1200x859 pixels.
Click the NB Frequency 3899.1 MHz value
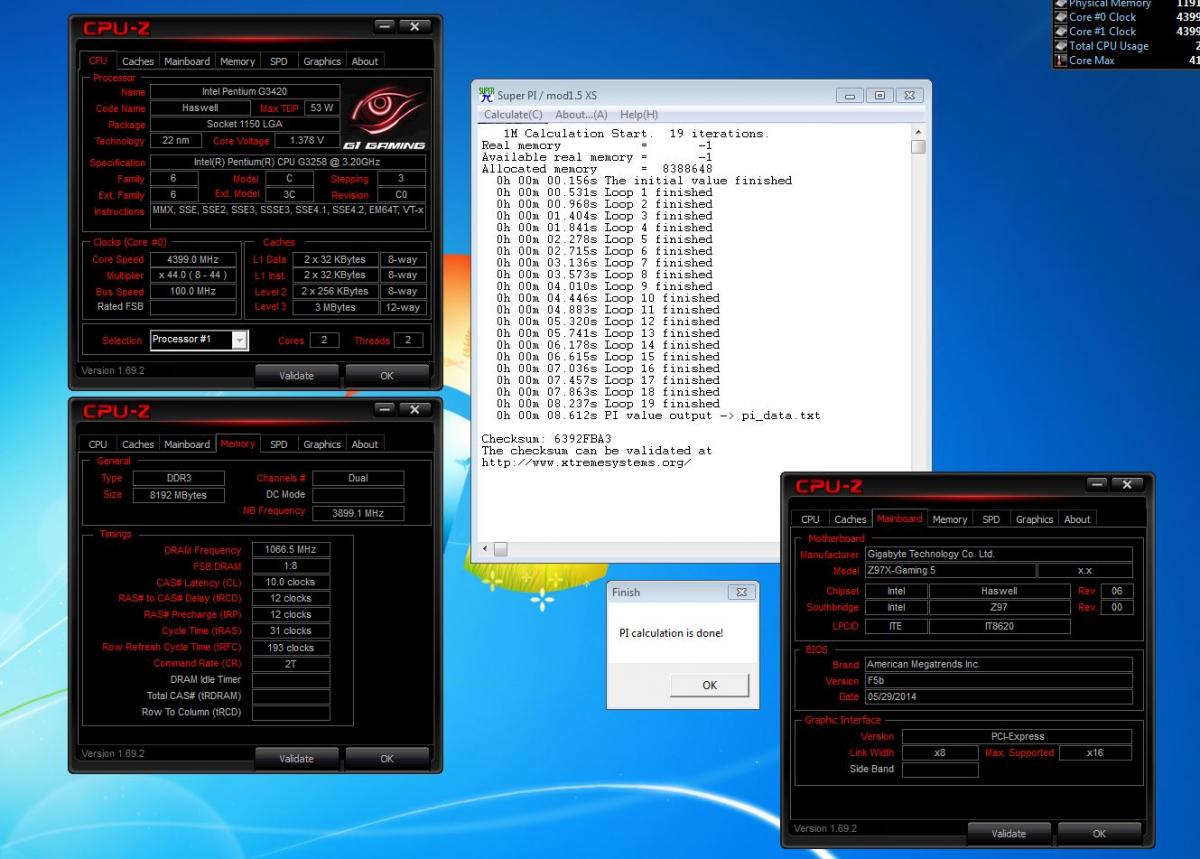click(x=358, y=513)
